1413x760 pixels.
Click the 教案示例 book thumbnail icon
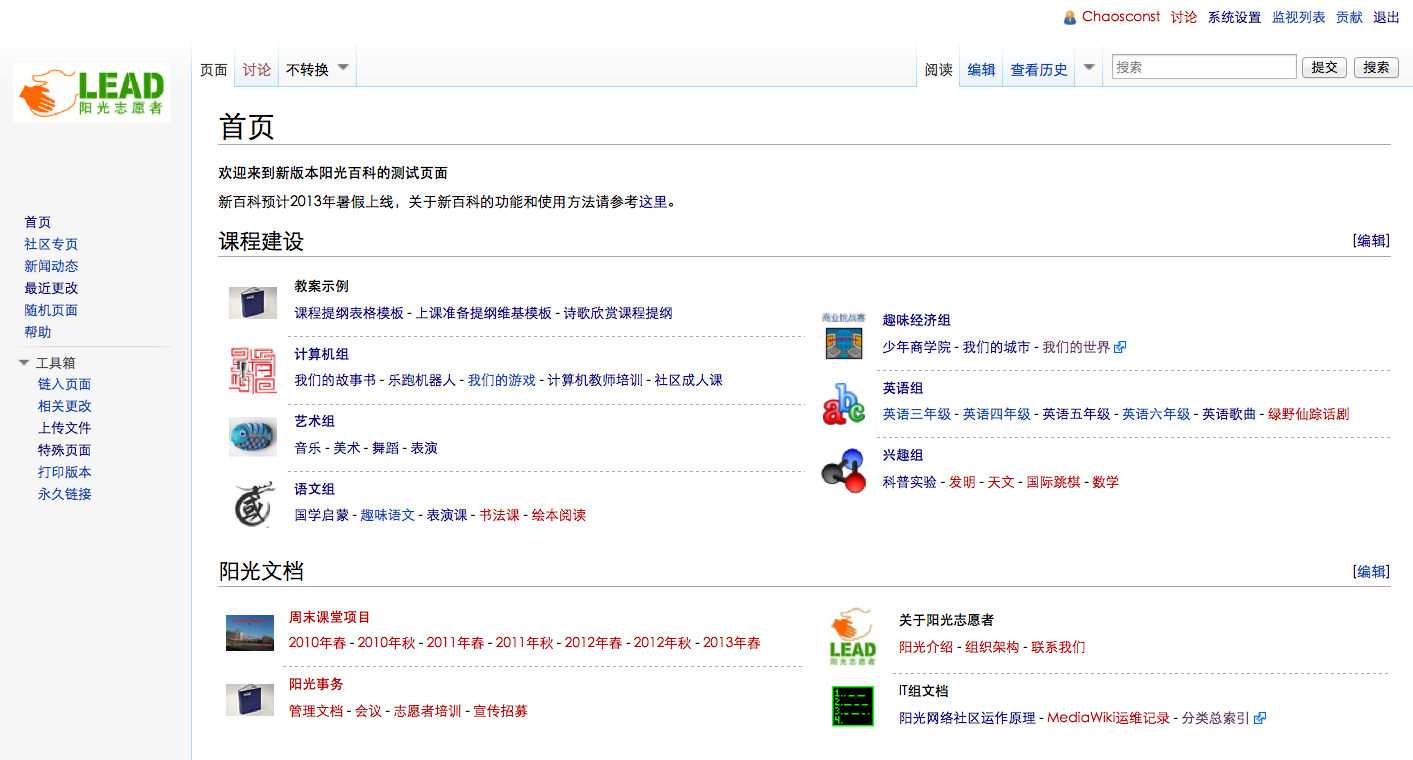(253, 303)
